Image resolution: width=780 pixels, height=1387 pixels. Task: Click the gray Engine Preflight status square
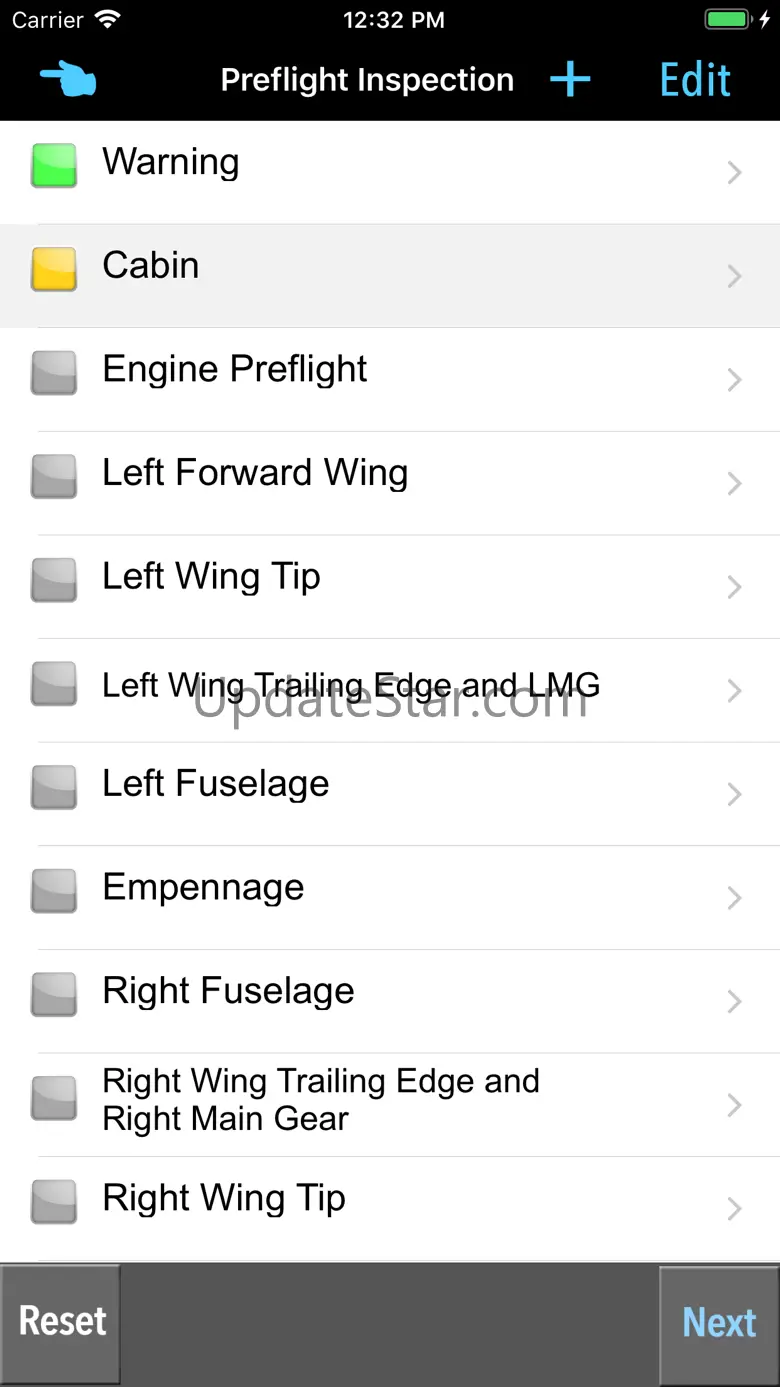54,373
